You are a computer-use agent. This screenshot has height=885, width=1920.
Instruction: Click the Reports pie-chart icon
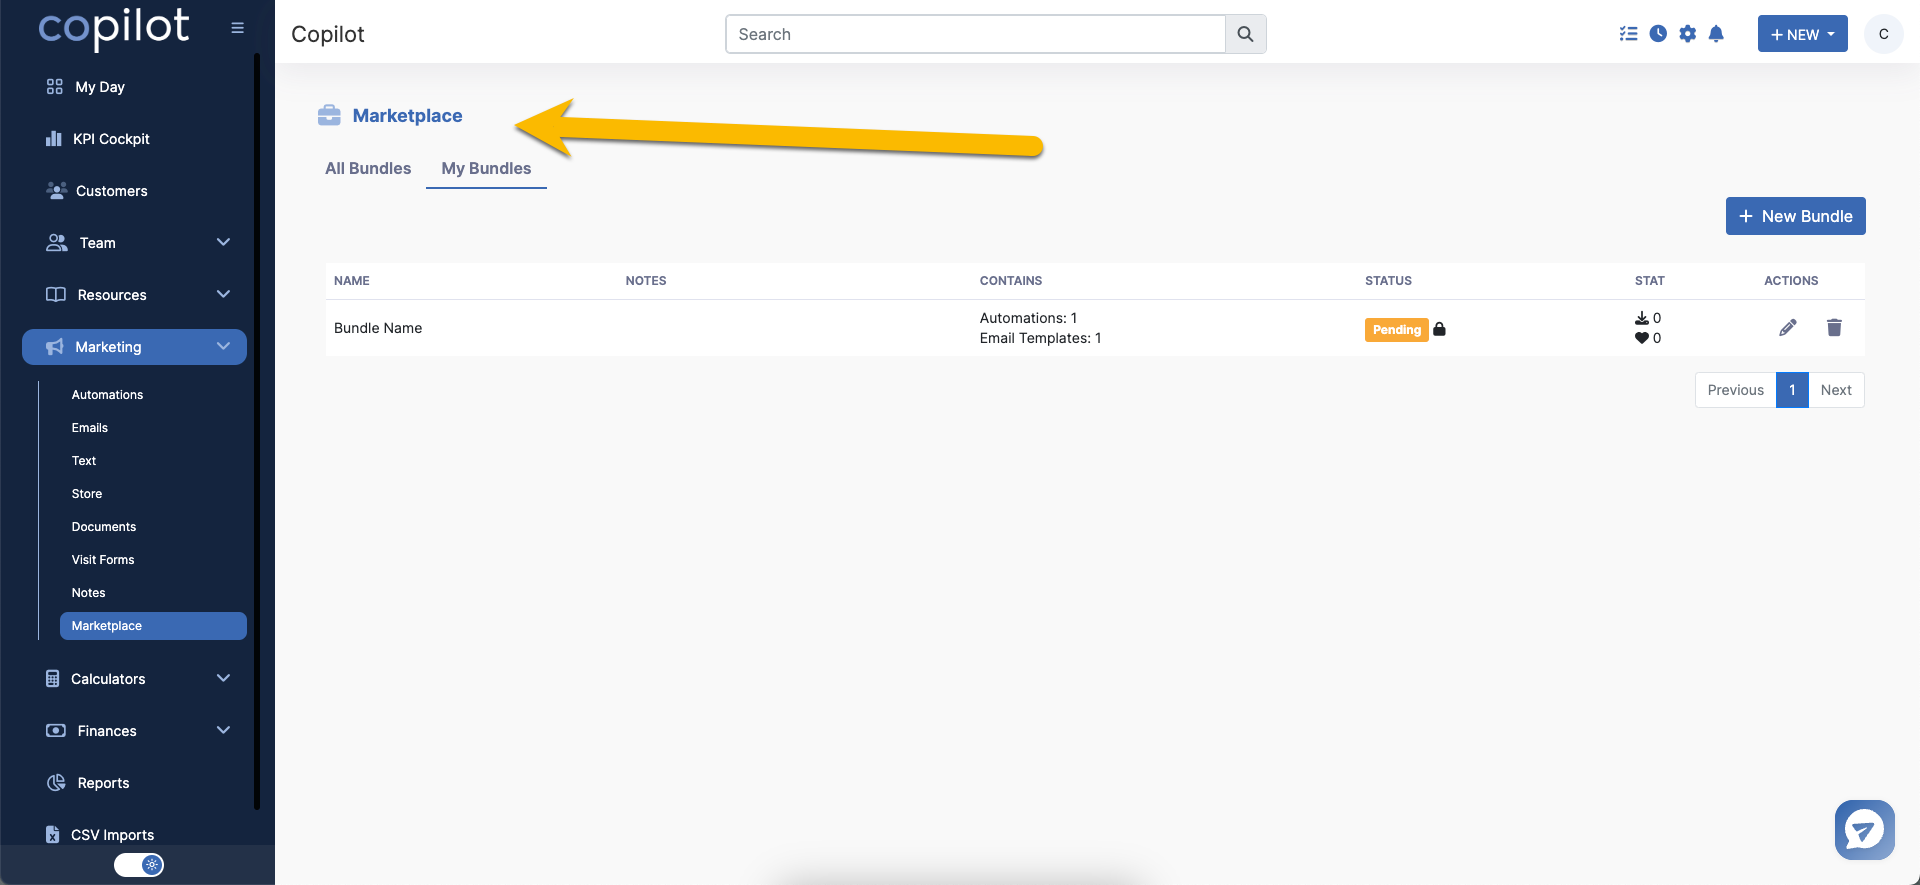pyautogui.click(x=57, y=783)
